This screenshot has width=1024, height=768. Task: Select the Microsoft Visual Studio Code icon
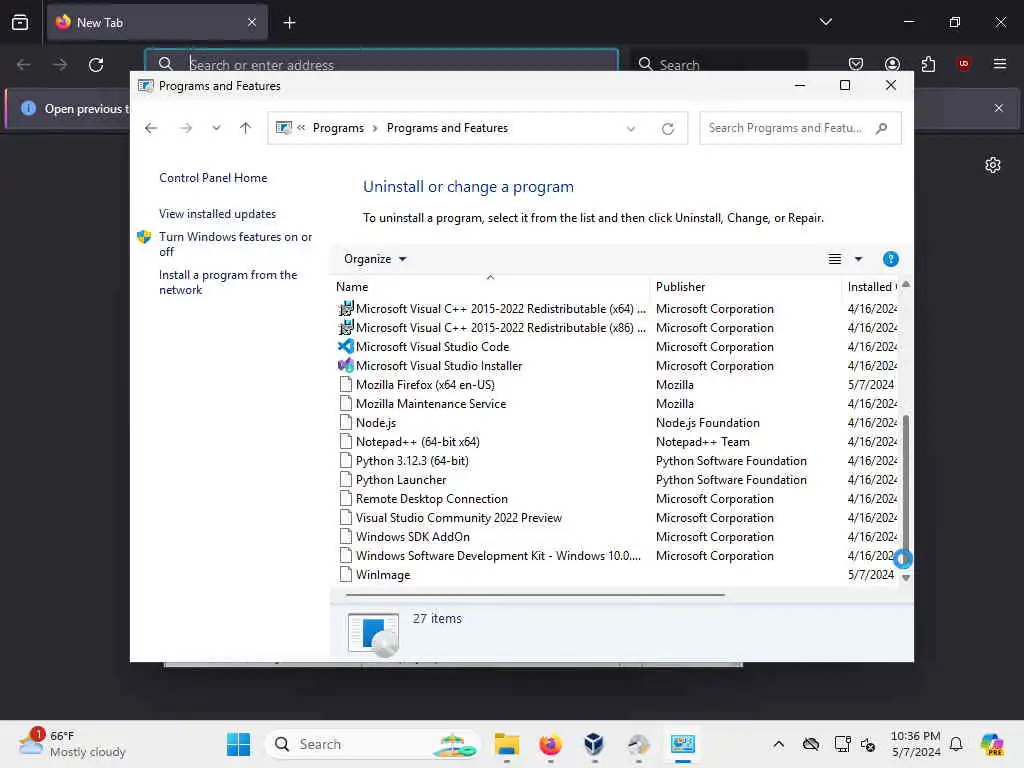[345, 346]
